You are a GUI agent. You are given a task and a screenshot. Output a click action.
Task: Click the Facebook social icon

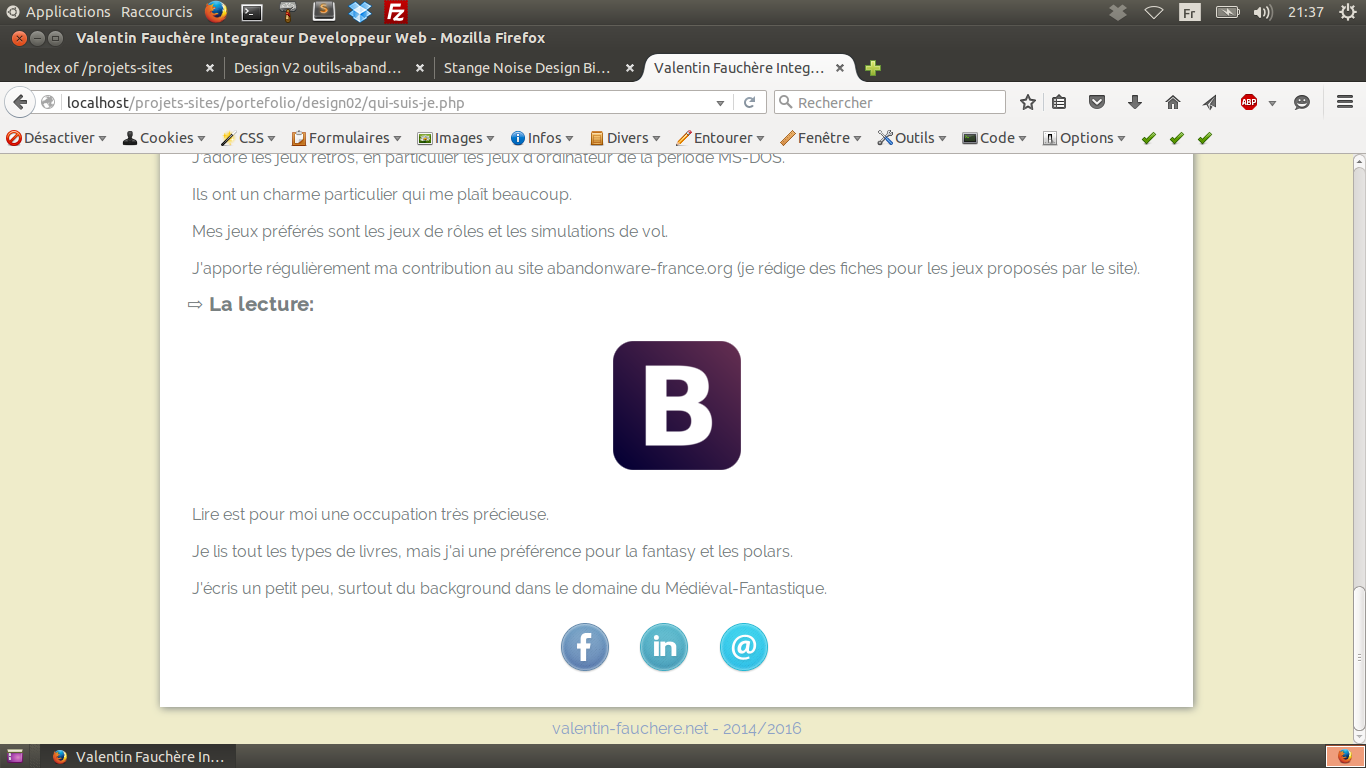585,647
